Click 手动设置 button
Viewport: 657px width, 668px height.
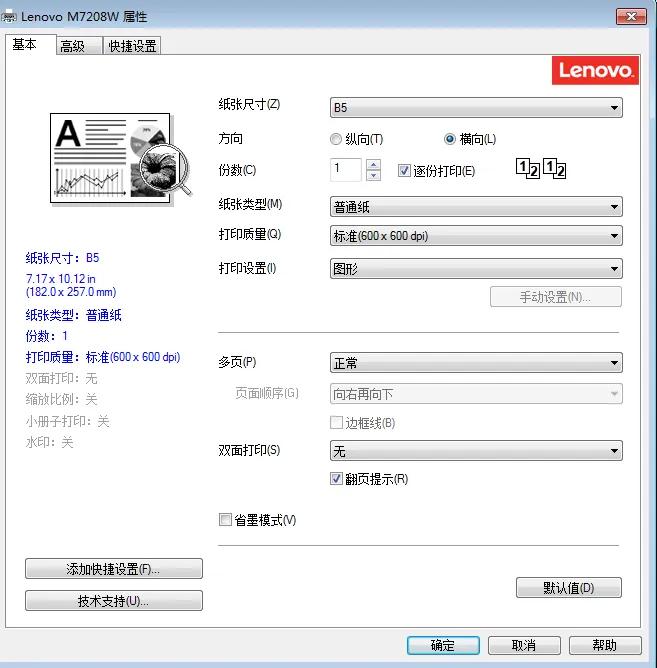(556, 297)
